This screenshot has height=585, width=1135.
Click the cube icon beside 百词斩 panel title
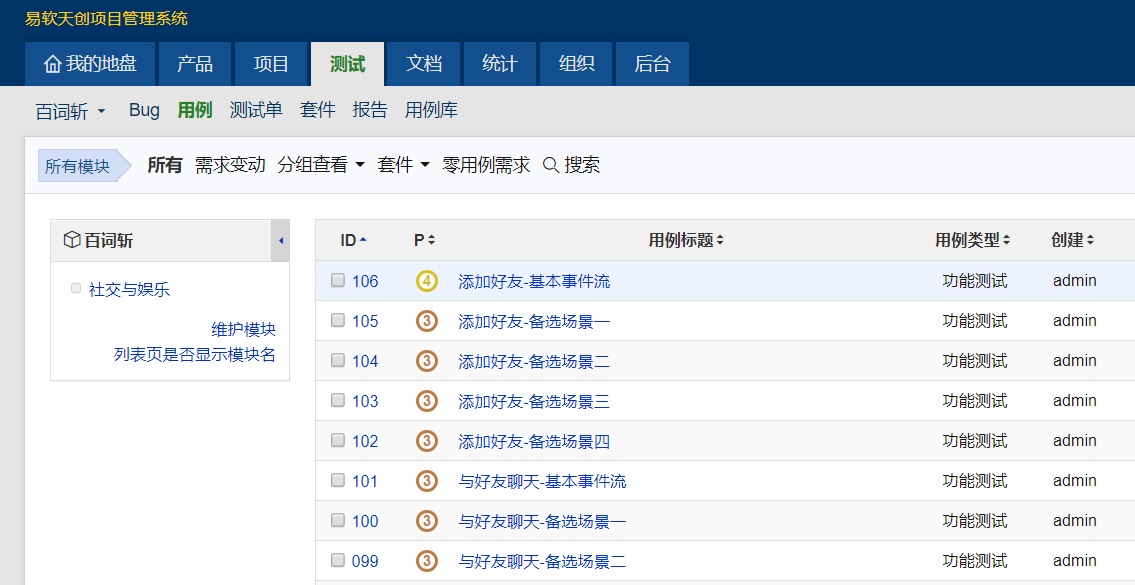72,240
